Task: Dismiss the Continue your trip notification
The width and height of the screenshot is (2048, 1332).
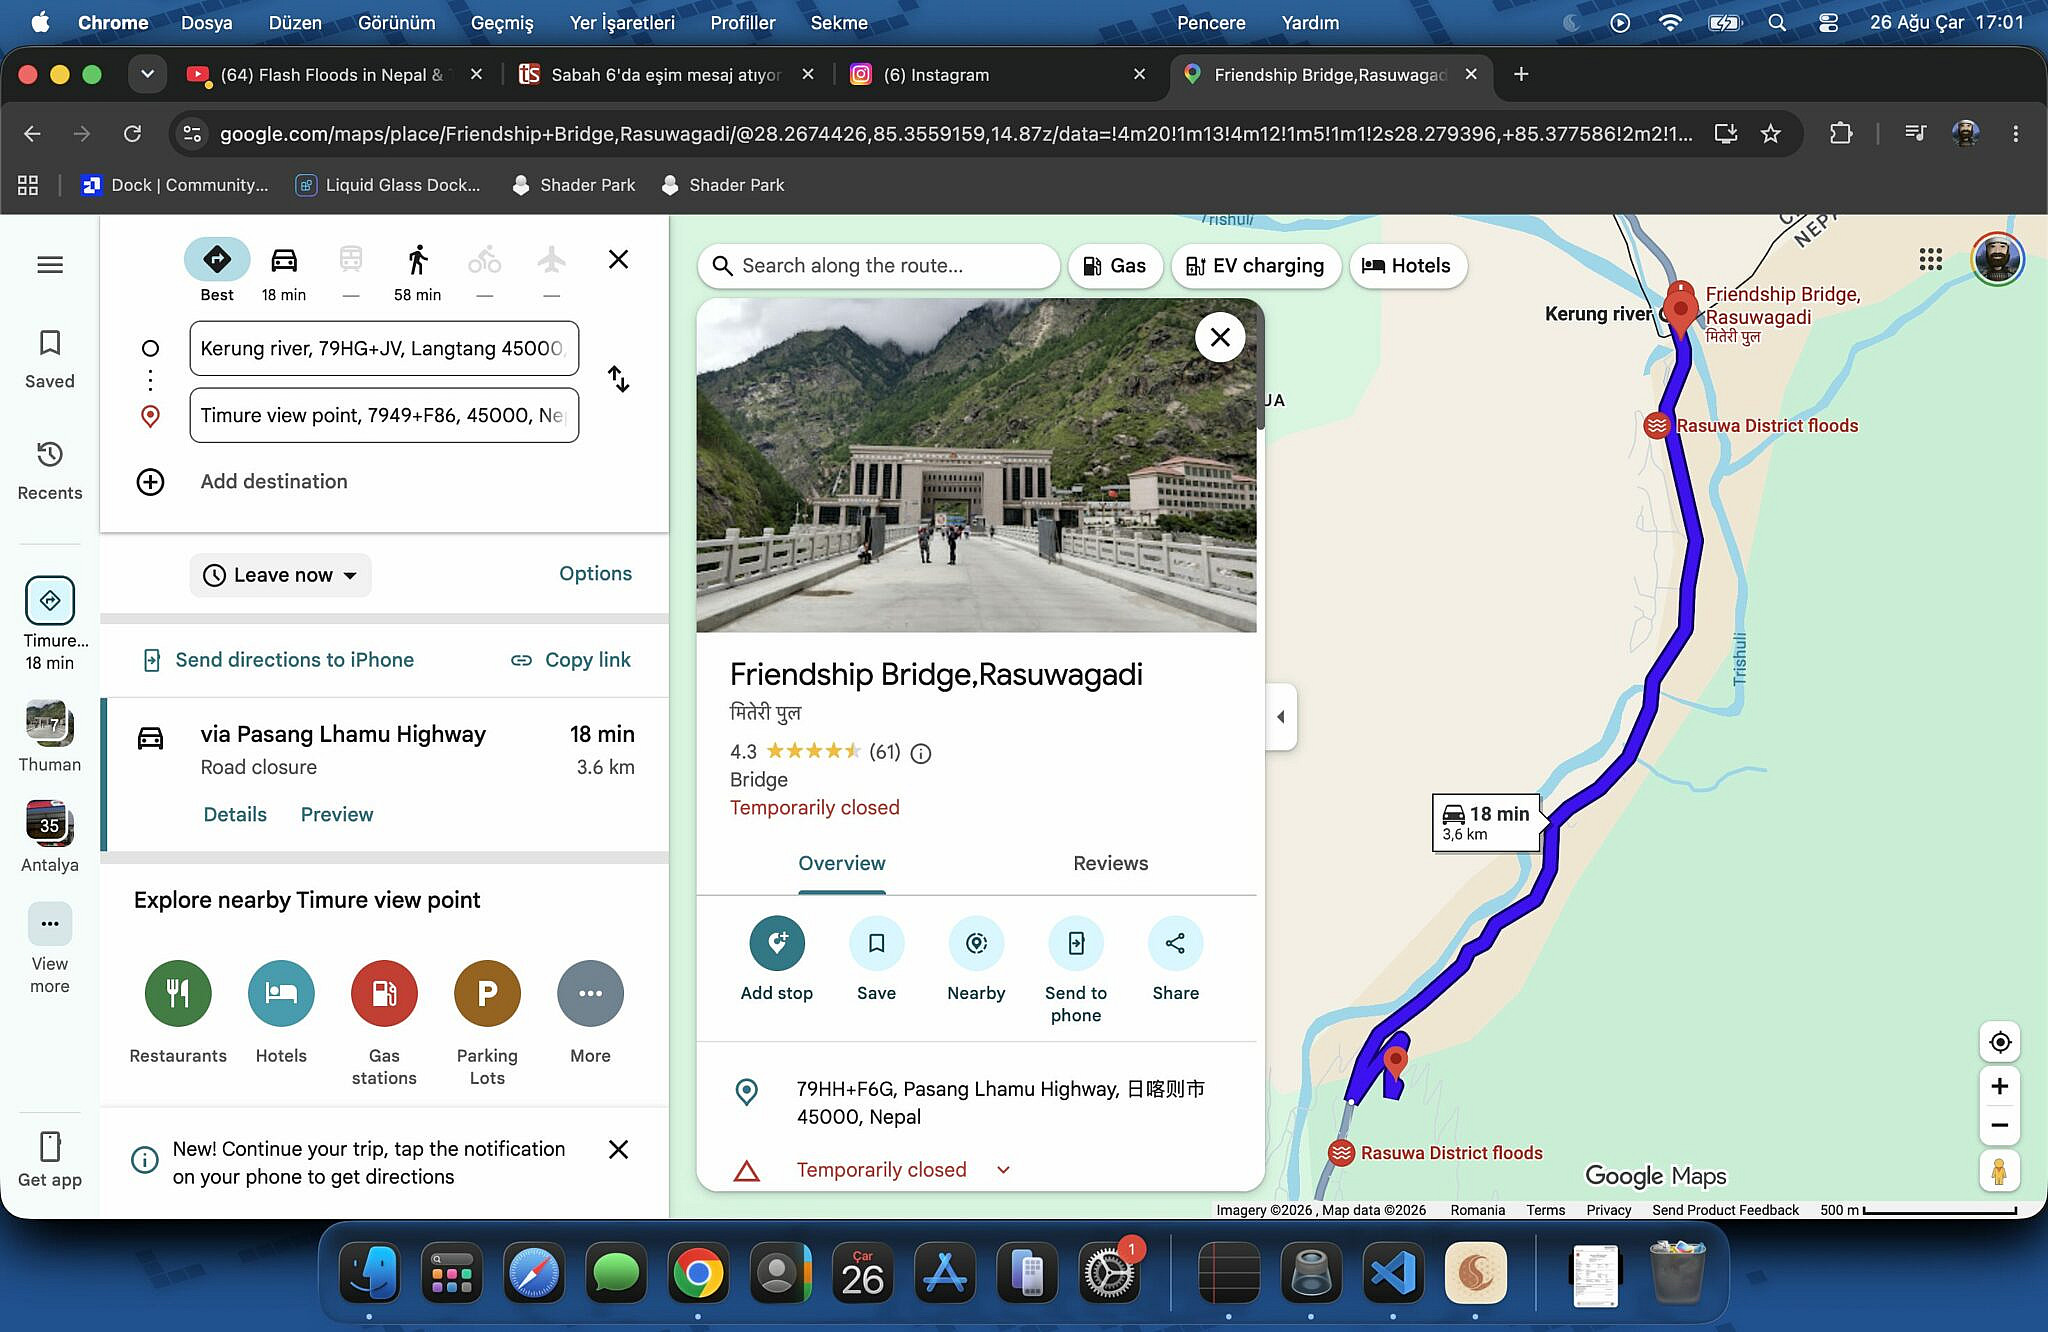Action: tap(619, 1150)
